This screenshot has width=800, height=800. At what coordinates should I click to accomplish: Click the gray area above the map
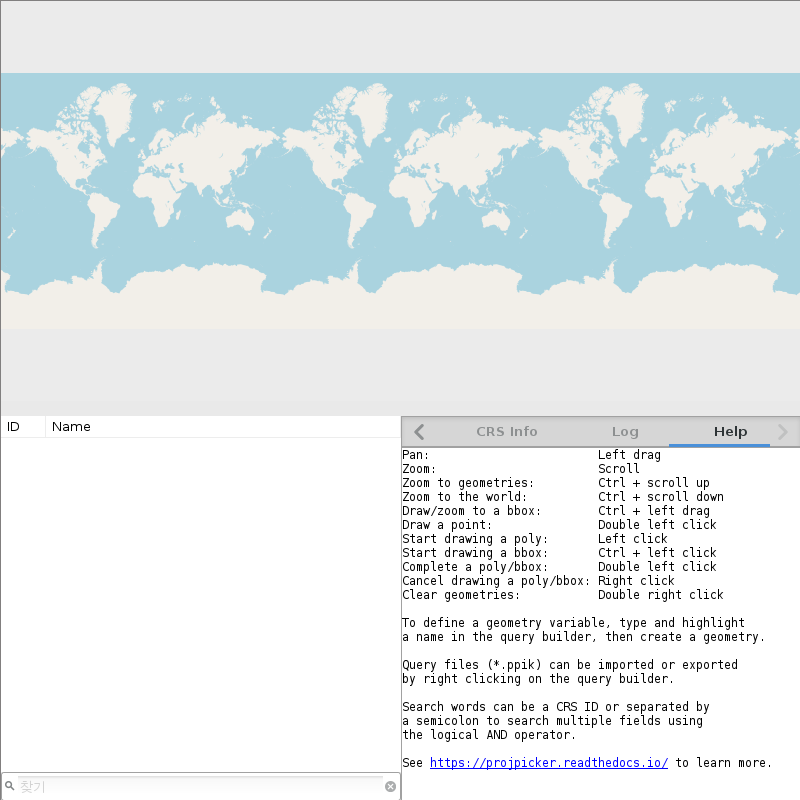tap(400, 37)
